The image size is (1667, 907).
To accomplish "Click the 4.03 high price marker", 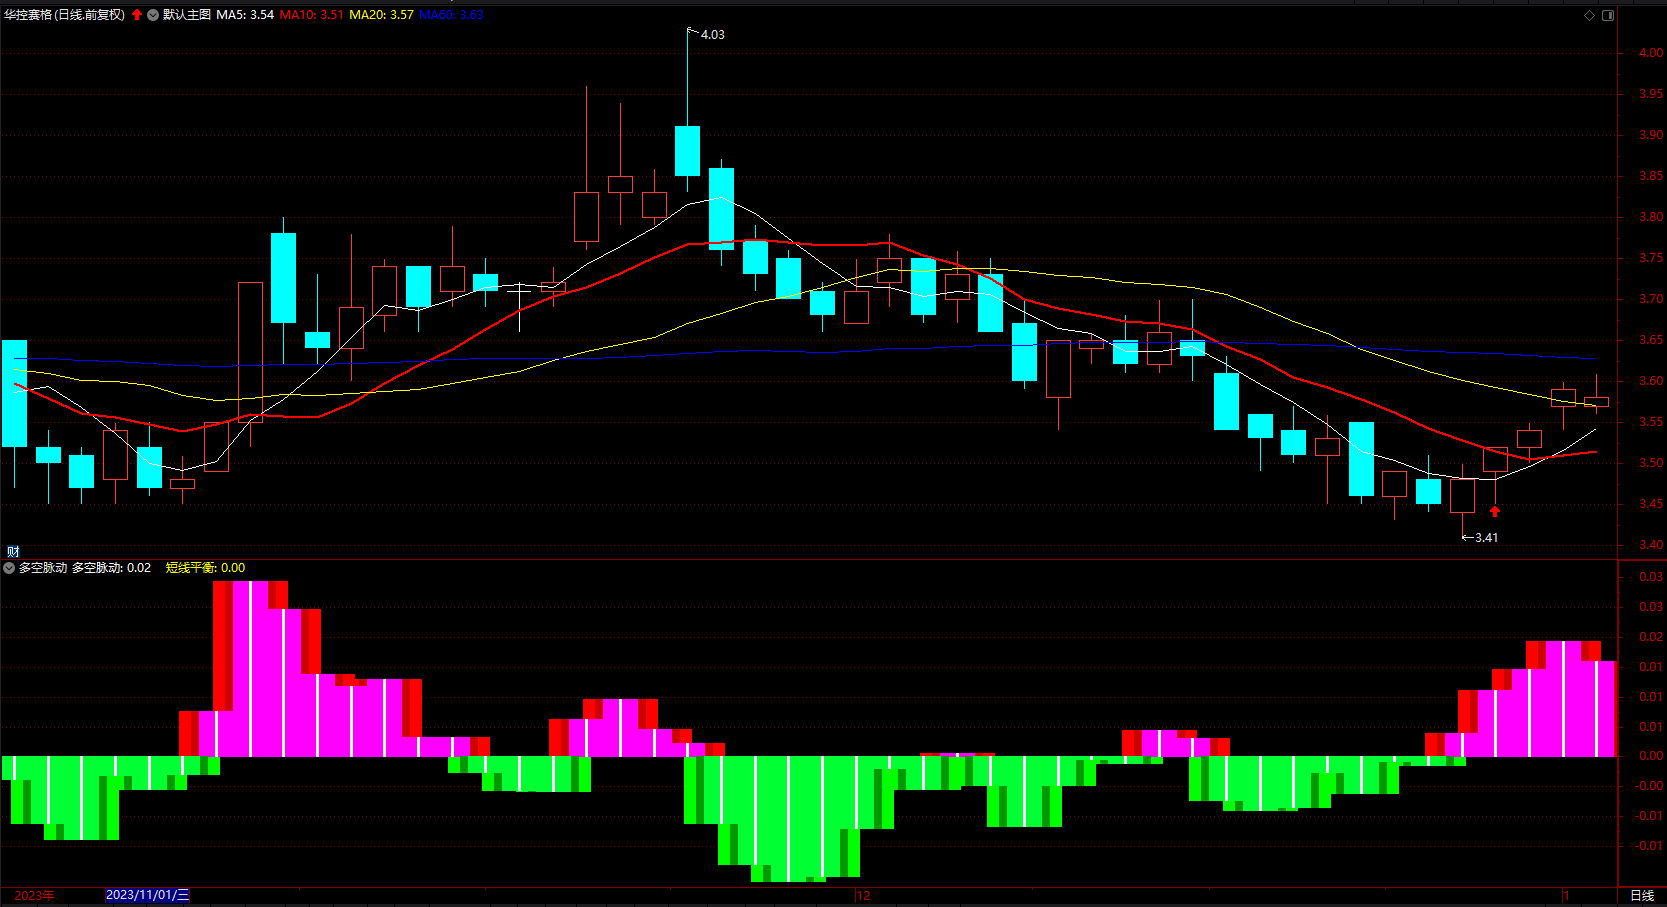I will click(713, 35).
